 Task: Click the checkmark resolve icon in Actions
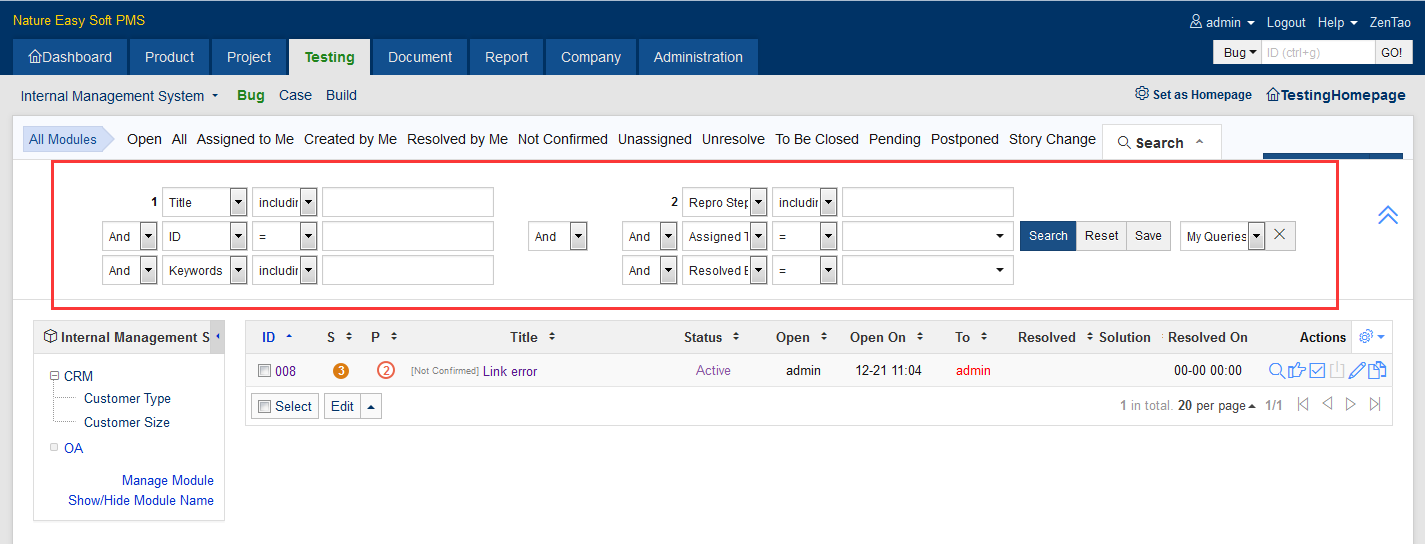tap(1317, 371)
